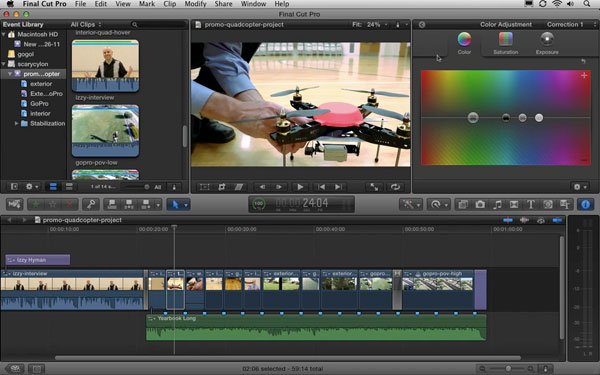600x375 pixels.
Task: Select the Izzy Hyman title clip
Action: pyautogui.click(x=38, y=260)
